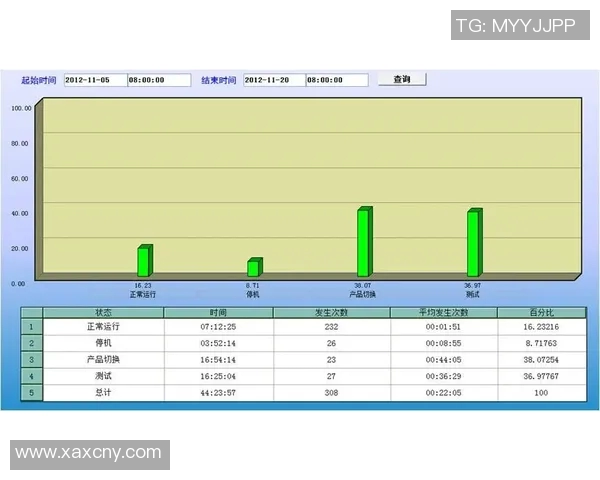Viewport: 600px width, 480px height.
Task: Select the green 正常运行 bar in chart
Action: [144, 260]
